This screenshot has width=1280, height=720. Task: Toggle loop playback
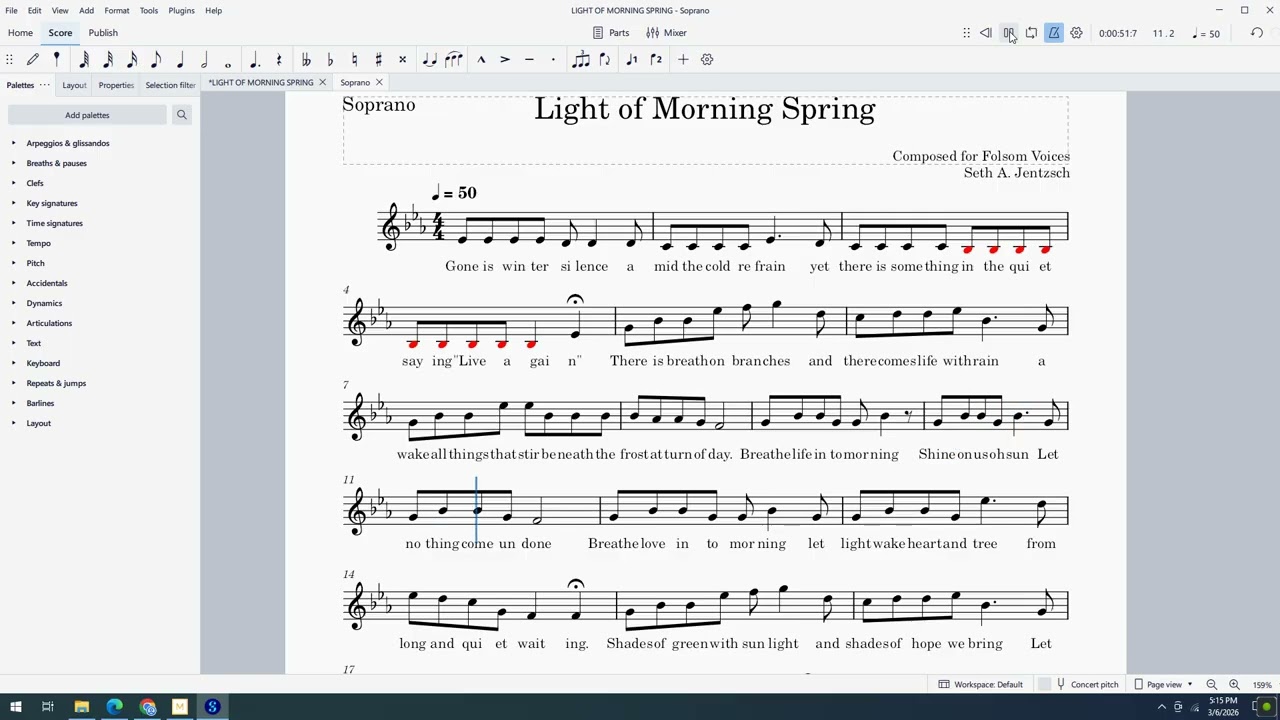click(x=1031, y=33)
